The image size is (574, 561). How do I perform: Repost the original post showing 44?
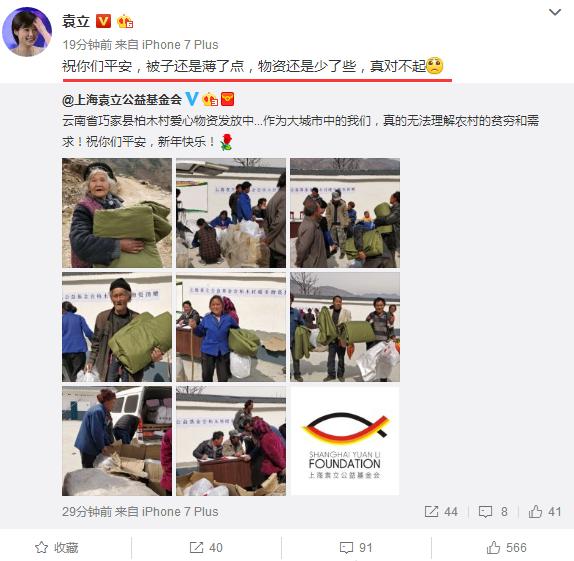click(441, 512)
